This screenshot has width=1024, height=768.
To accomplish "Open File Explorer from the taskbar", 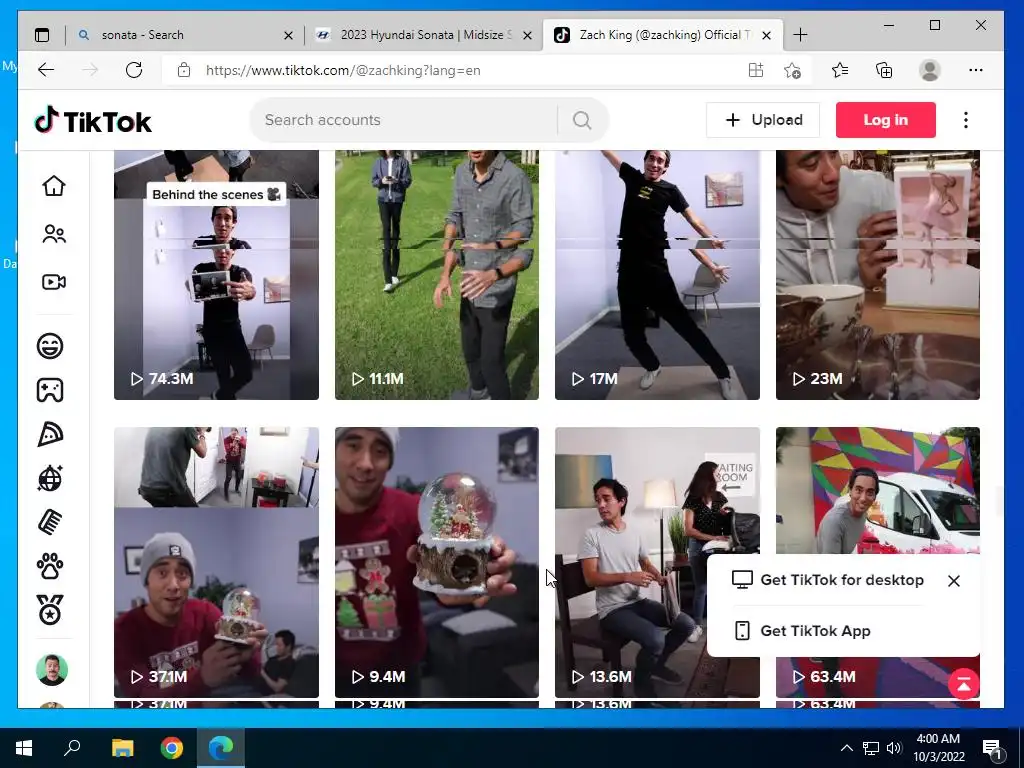I will tap(122, 748).
